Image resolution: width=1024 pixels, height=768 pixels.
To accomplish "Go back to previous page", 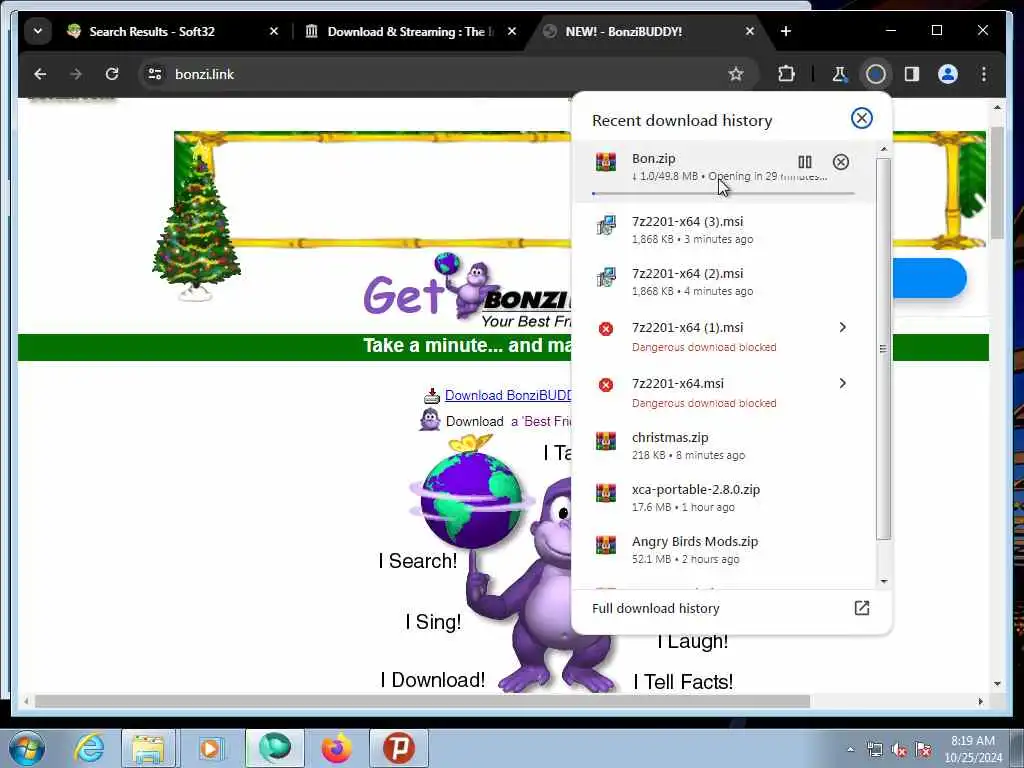I will [40, 74].
